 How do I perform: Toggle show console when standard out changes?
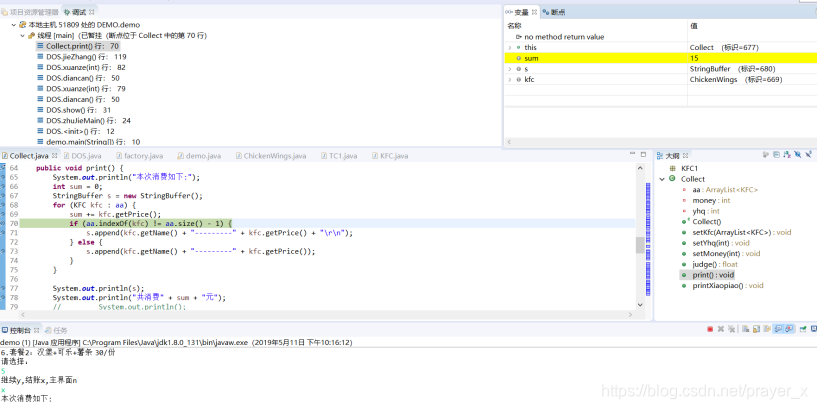point(778,329)
